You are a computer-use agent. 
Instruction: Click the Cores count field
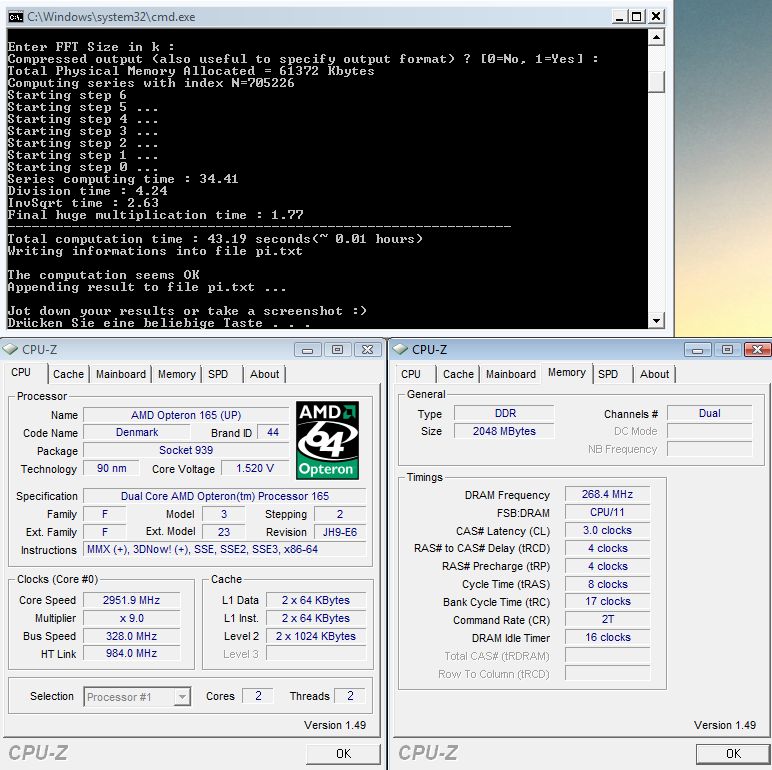tap(258, 696)
